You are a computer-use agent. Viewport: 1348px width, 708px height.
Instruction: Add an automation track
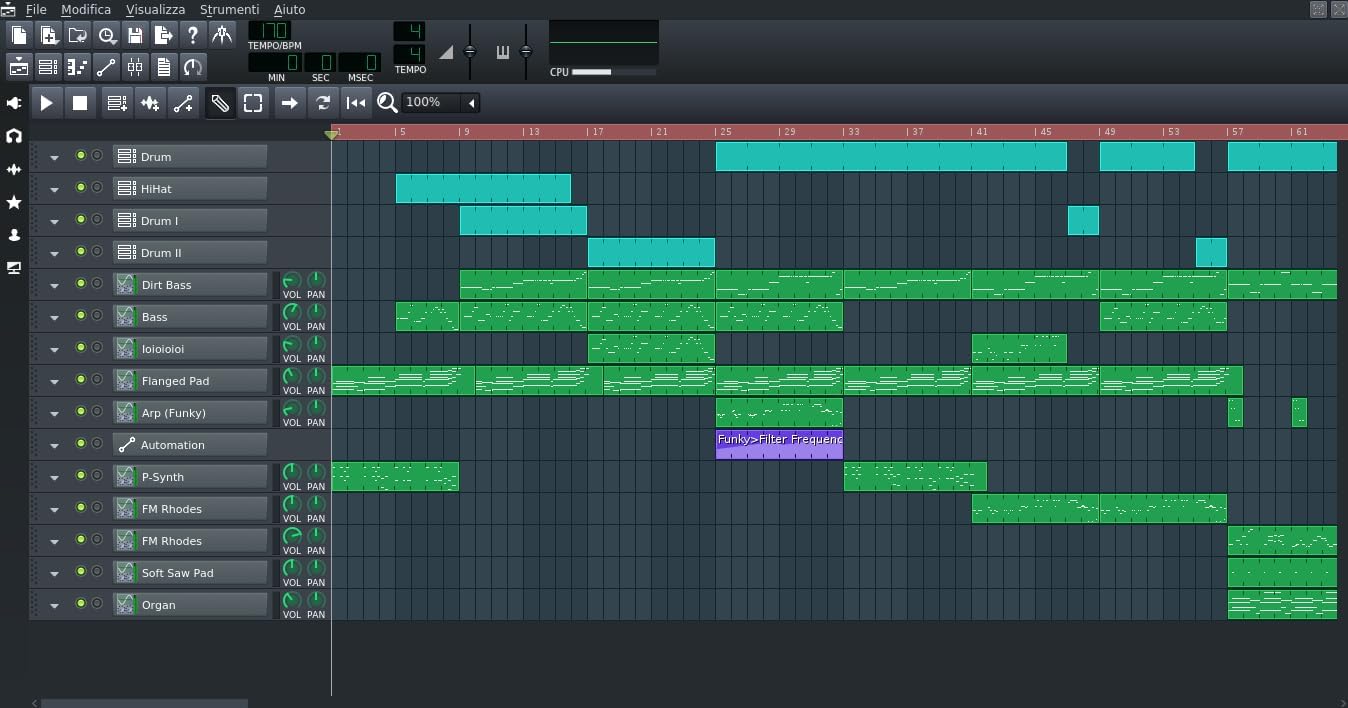click(x=183, y=102)
